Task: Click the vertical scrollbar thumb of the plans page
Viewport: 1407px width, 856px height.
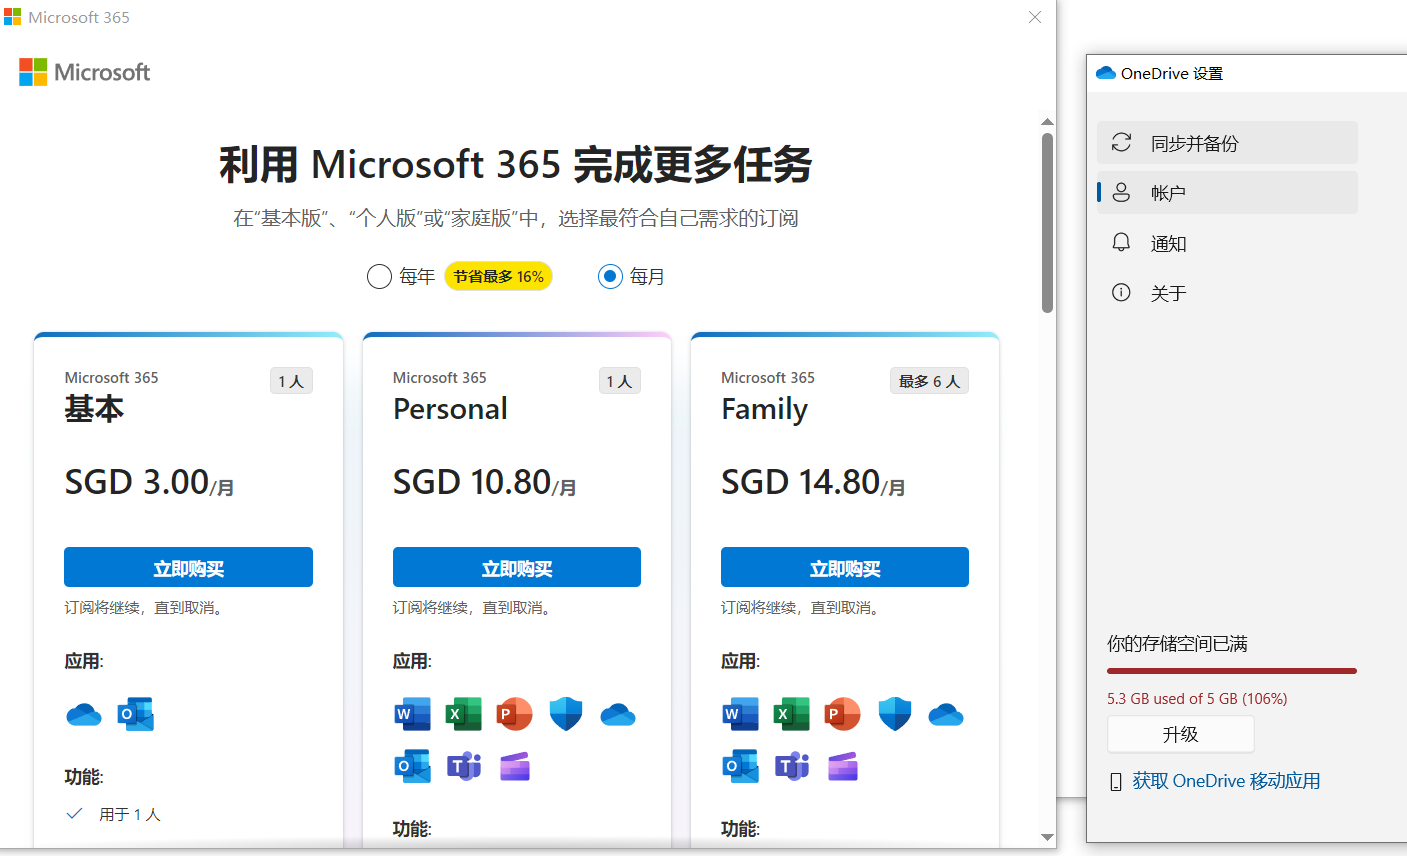Action: tap(1047, 223)
